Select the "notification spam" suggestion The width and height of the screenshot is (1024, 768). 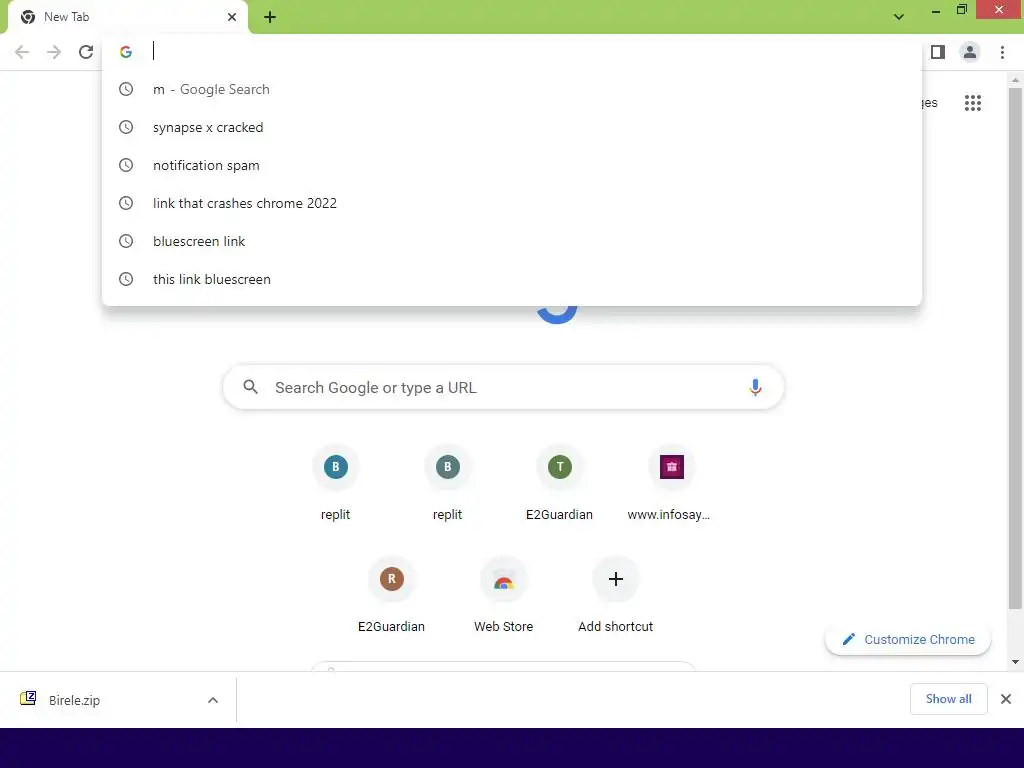(512, 165)
